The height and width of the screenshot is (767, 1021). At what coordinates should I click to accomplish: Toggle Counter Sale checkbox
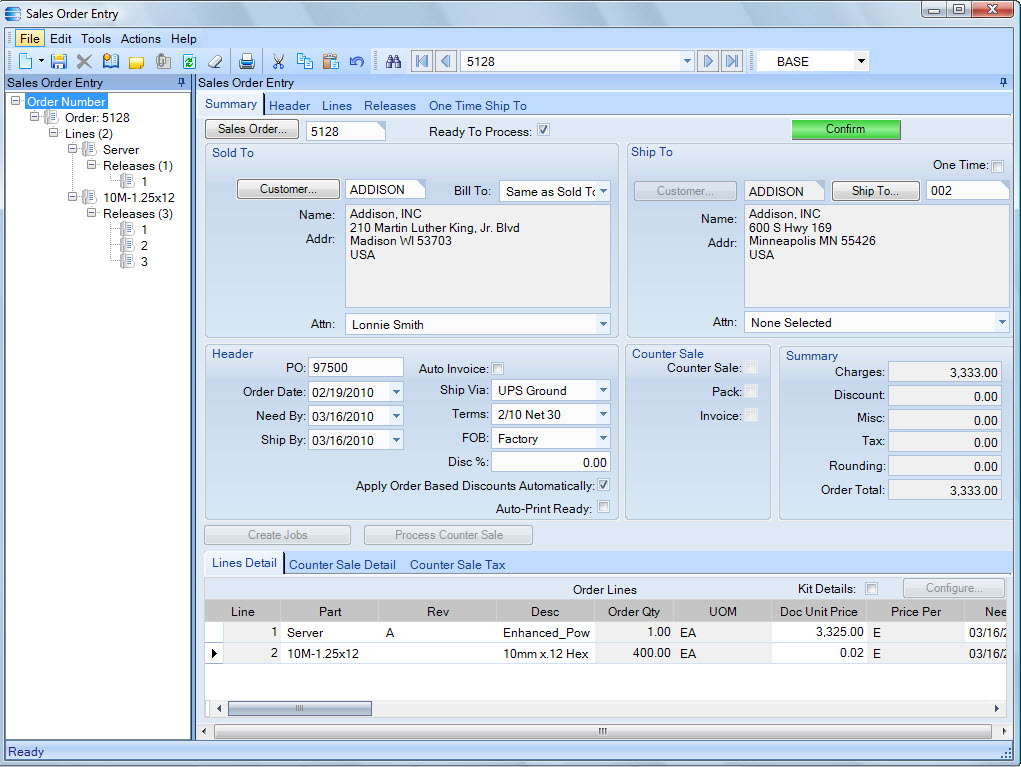pyautogui.click(x=751, y=368)
